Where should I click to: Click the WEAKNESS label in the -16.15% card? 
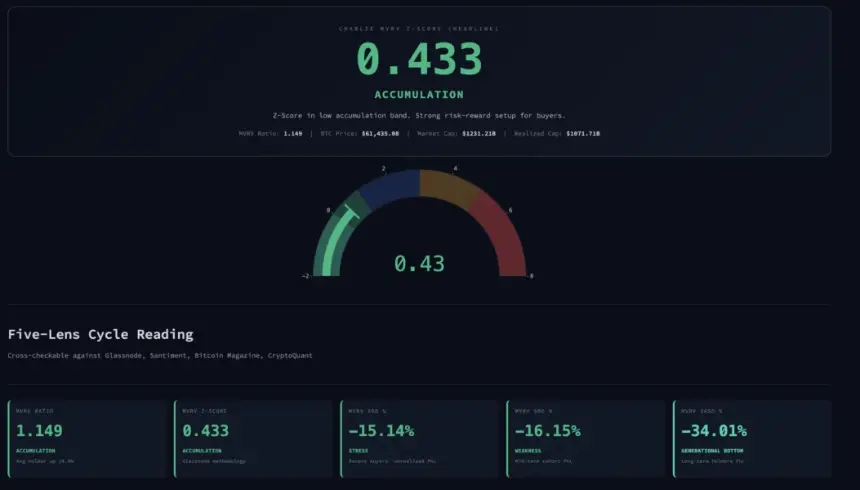(528, 451)
